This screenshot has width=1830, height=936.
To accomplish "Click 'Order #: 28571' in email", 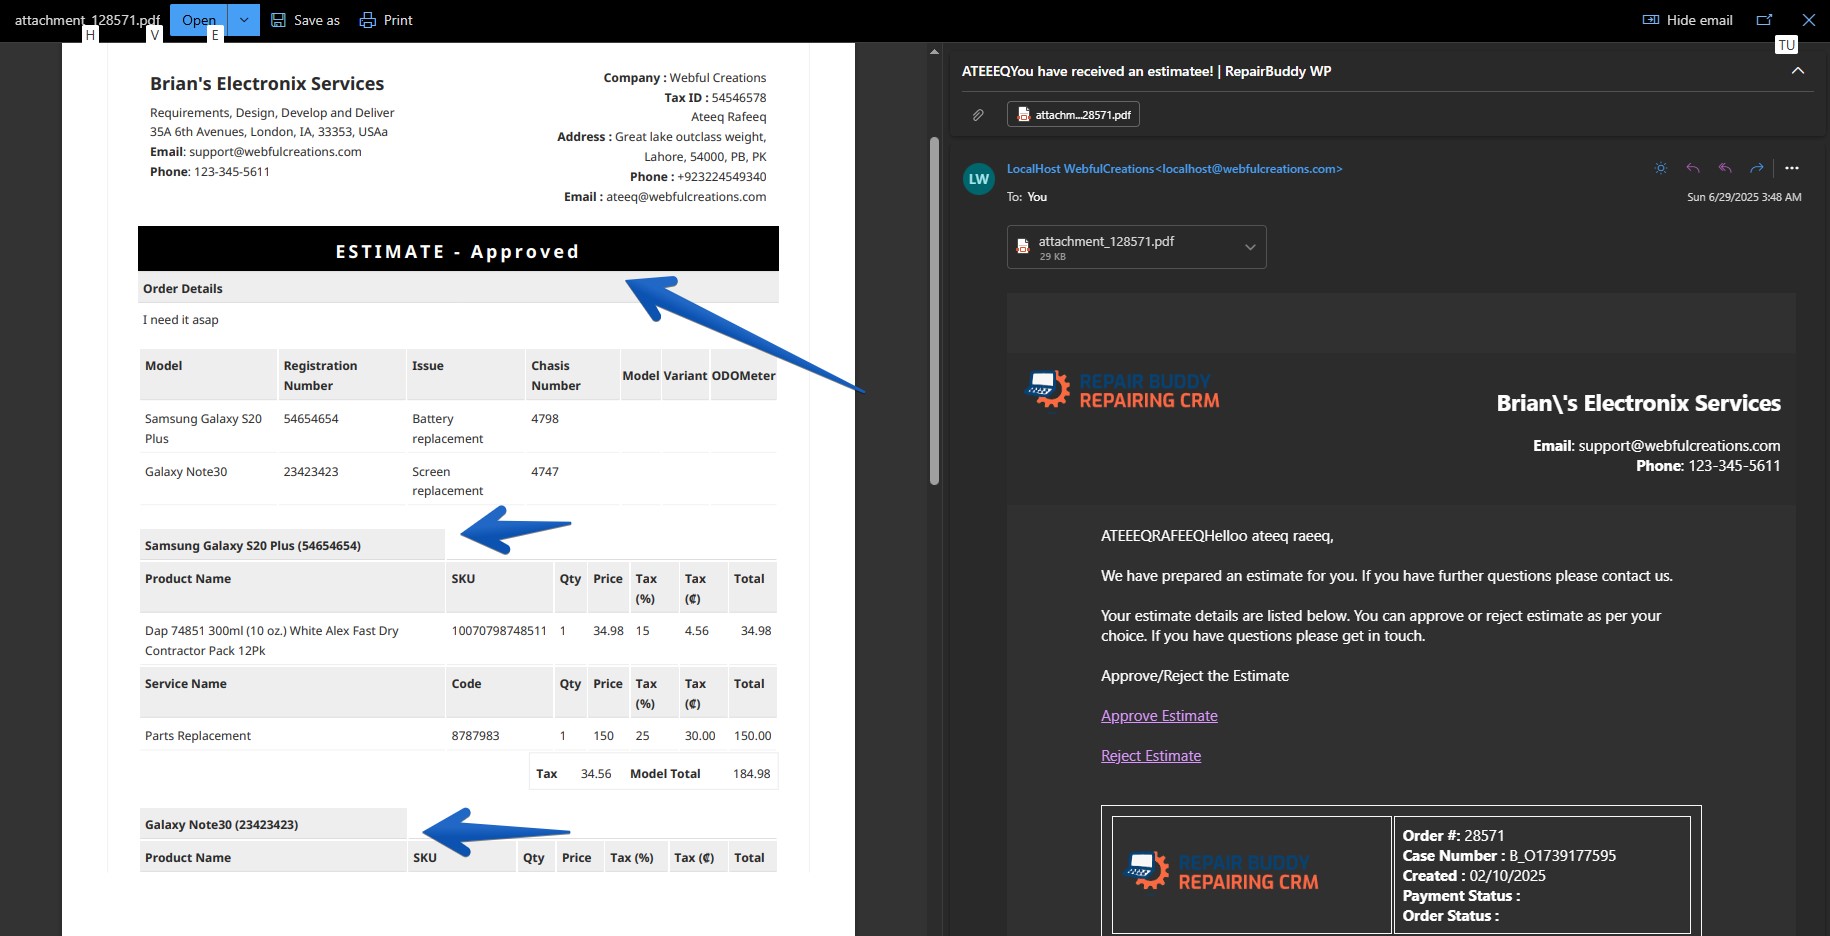I will click(1453, 836).
